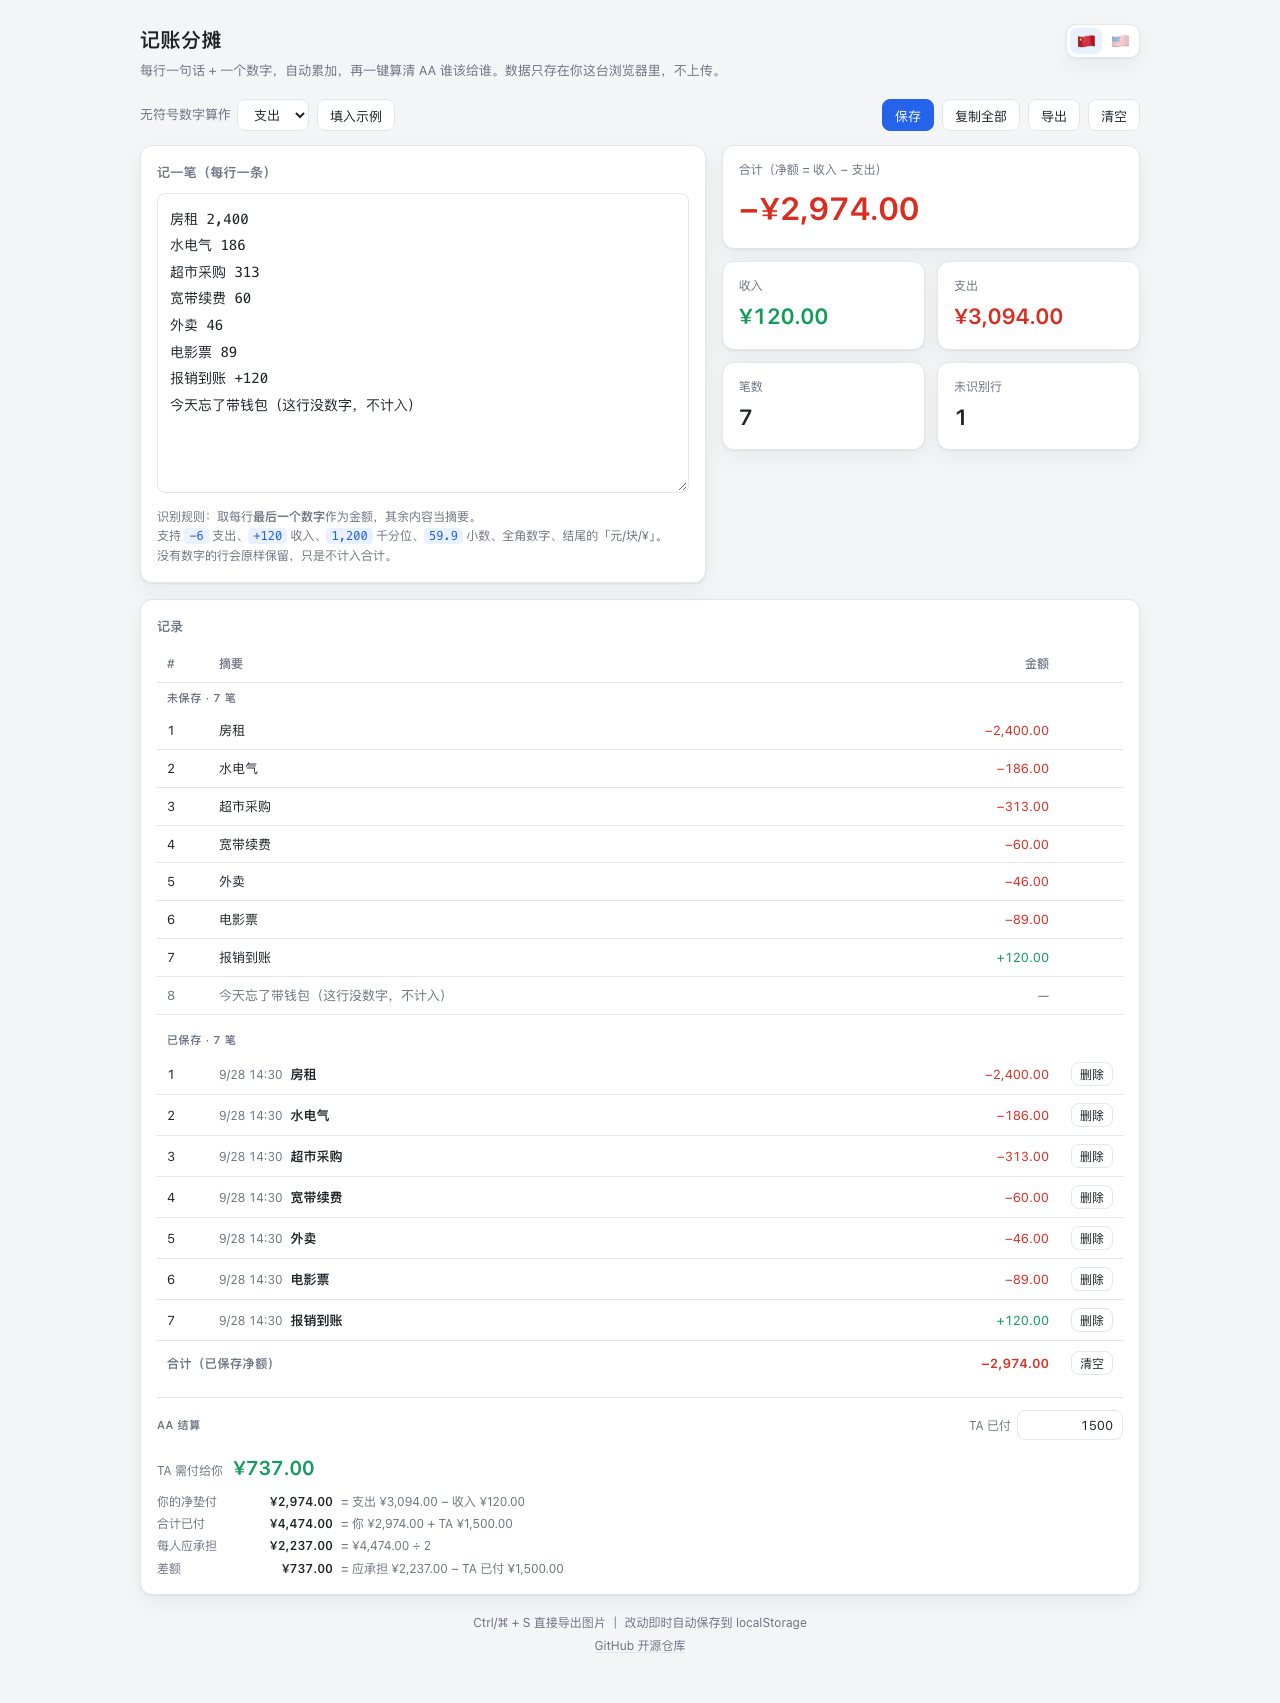The height and width of the screenshot is (1703, 1280).
Task: Click the 未识别行 card showing 1
Action: click(1038, 406)
